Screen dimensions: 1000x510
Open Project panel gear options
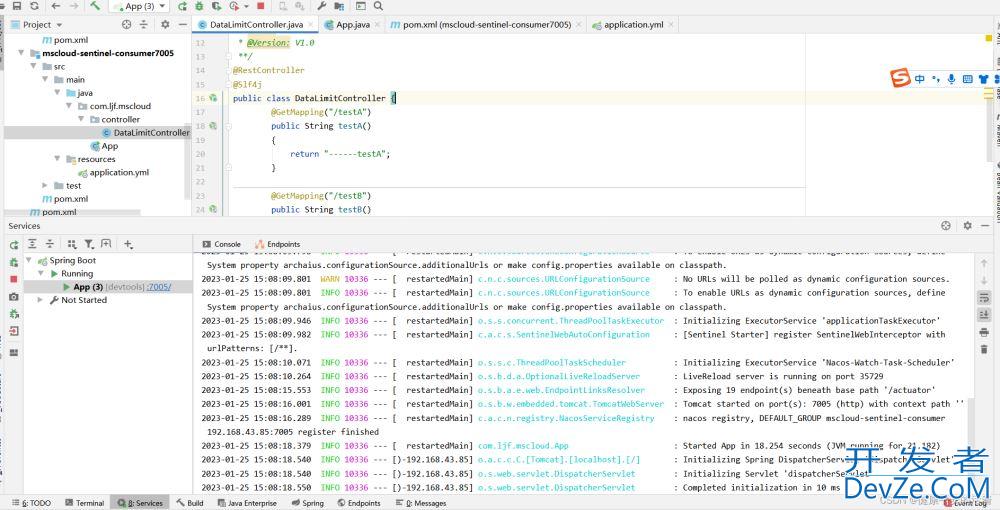pos(165,24)
